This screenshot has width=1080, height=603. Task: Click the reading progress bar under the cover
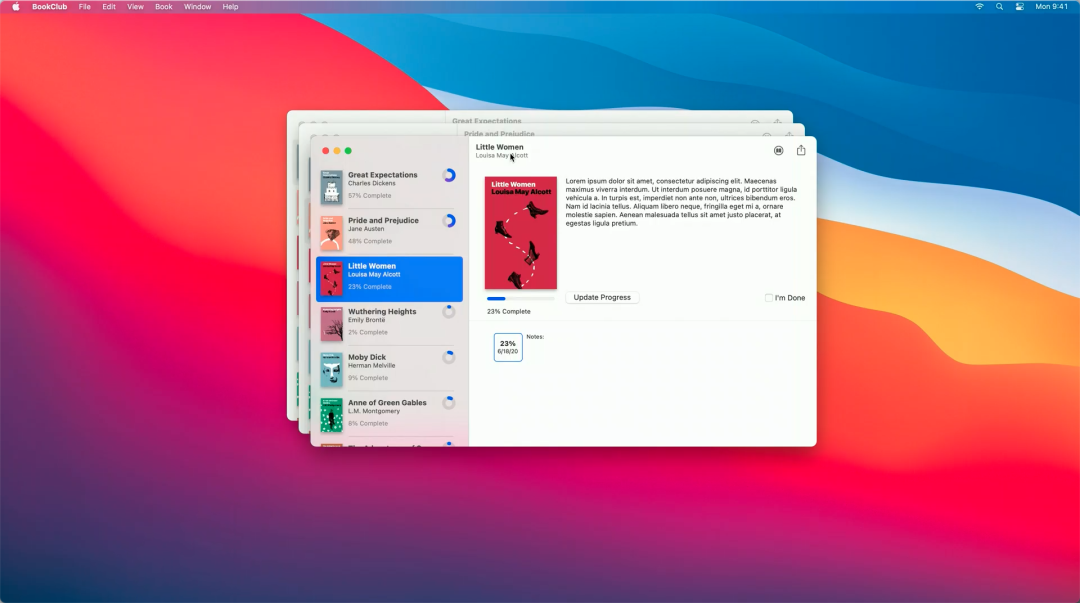[x=520, y=298]
